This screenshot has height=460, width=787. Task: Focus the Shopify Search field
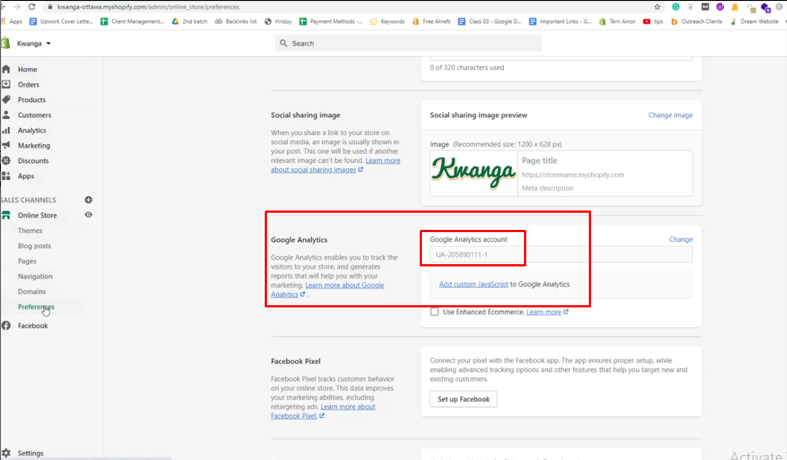(409, 44)
